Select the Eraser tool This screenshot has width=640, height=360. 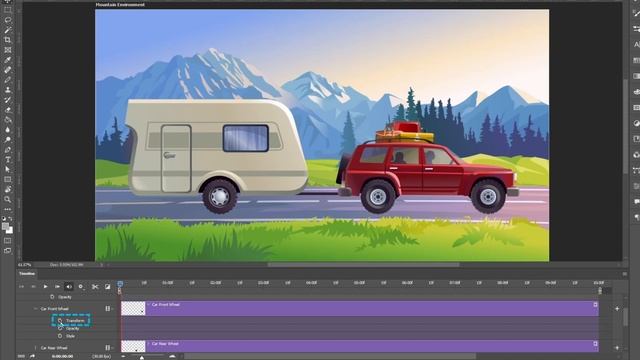pyautogui.click(x=7, y=110)
